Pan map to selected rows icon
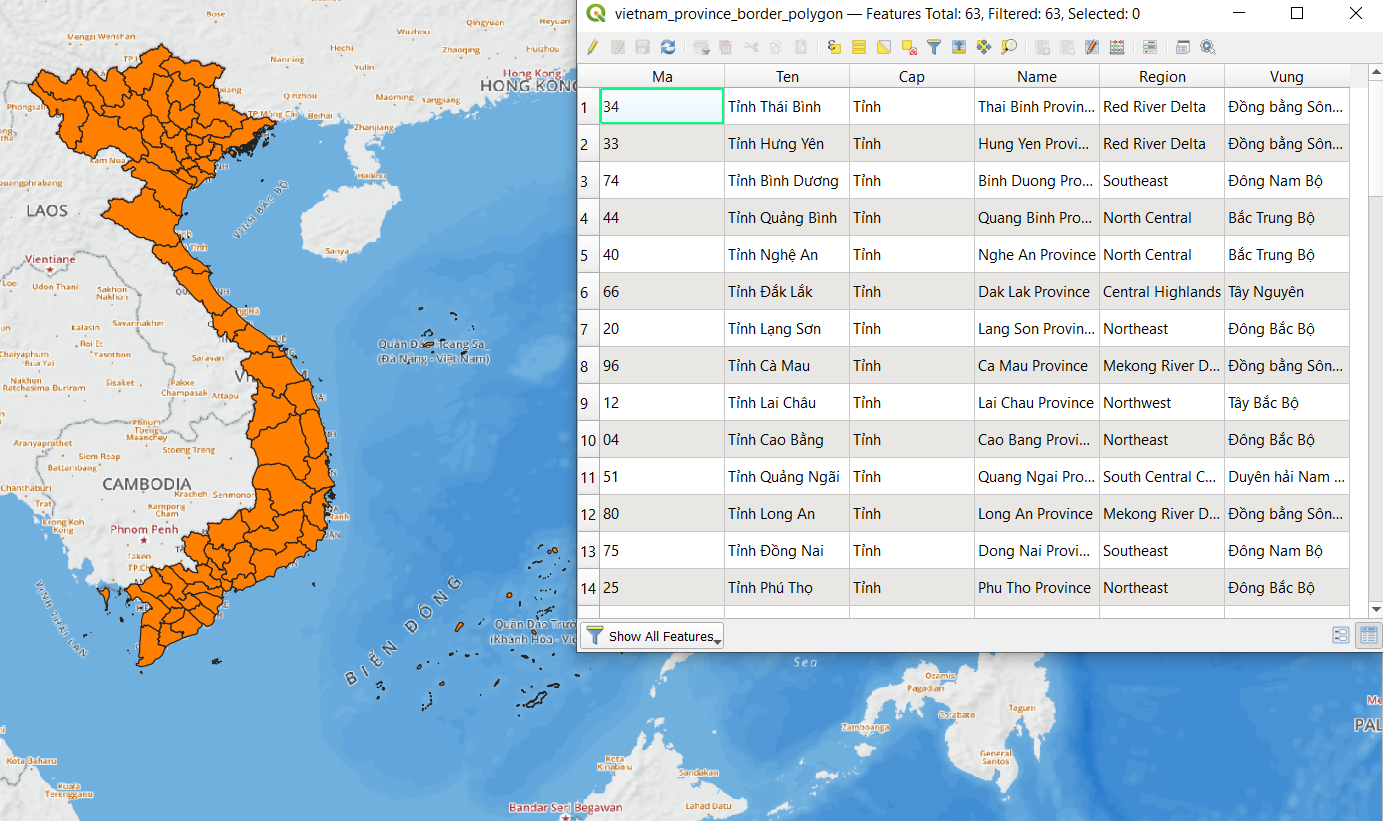This screenshot has height=821, width=1383. click(984, 47)
